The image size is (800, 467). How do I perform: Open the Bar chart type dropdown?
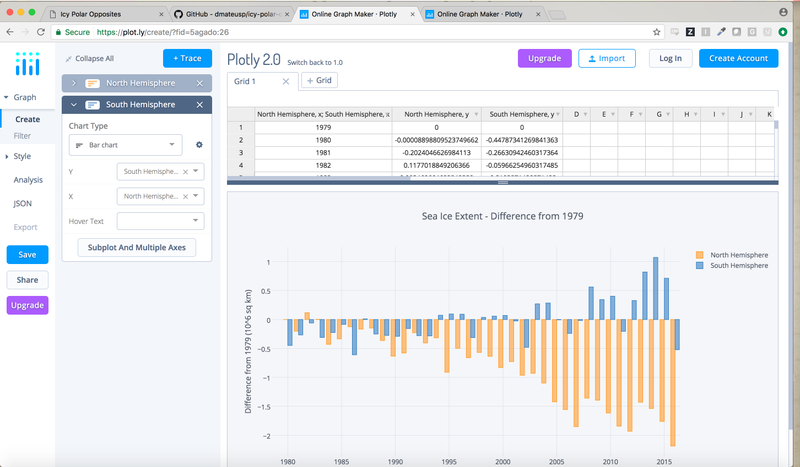[125, 145]
